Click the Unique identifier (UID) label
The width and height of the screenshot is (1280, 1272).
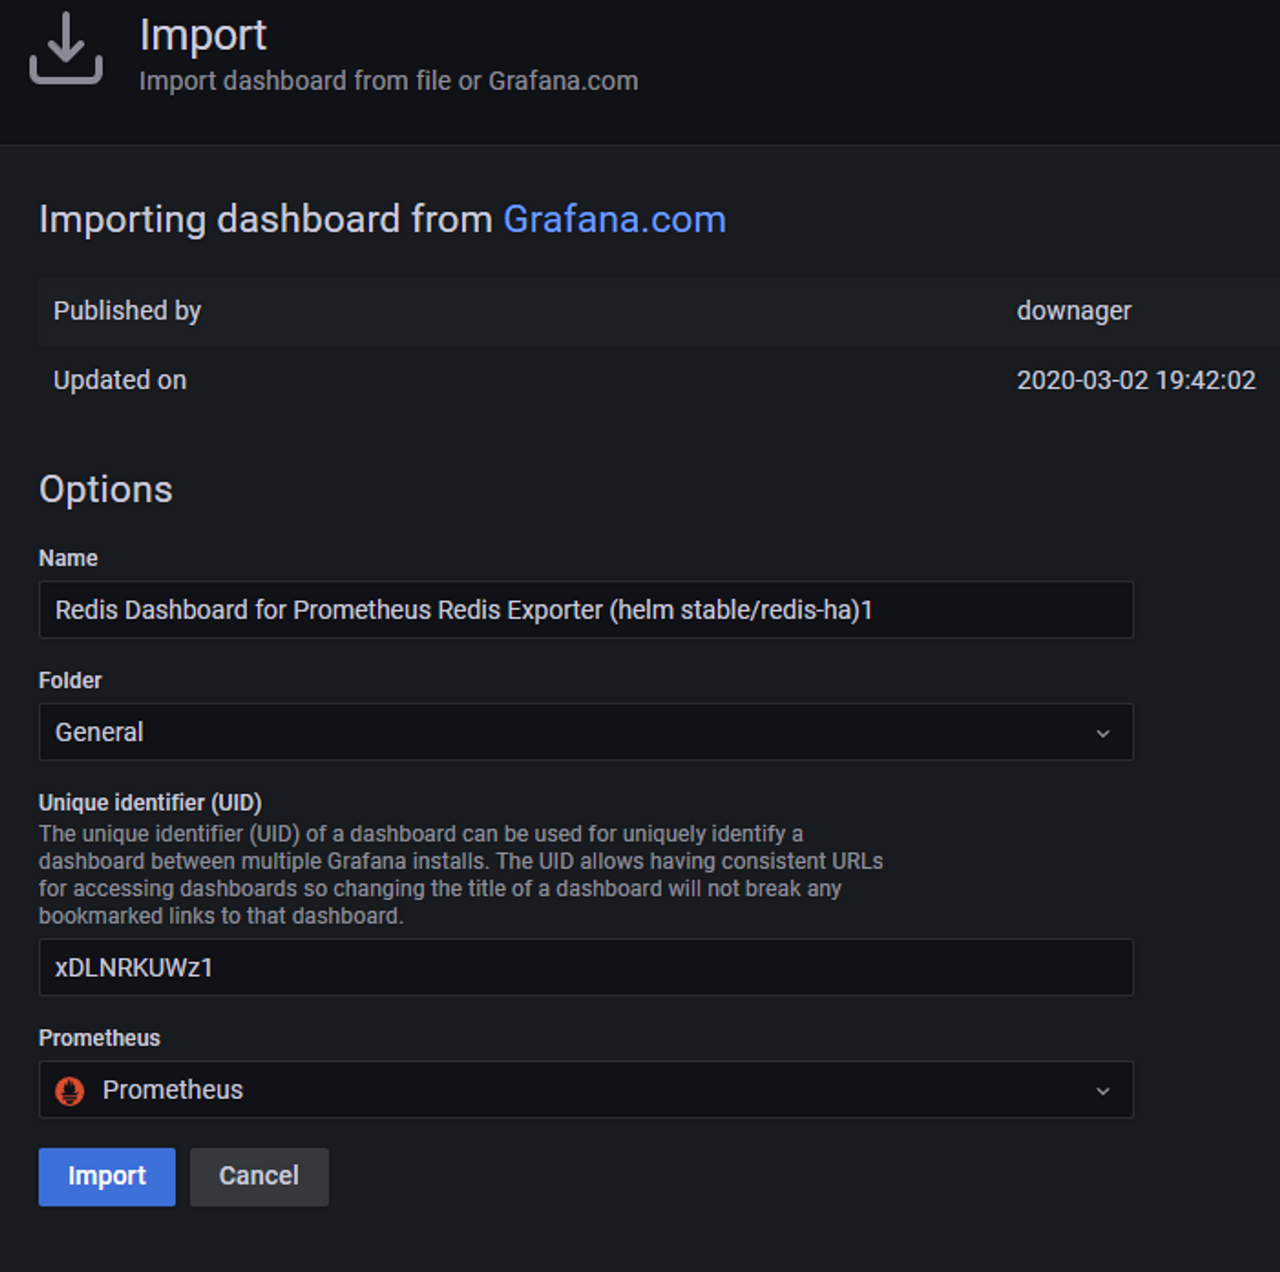click(x=150, y=802)
